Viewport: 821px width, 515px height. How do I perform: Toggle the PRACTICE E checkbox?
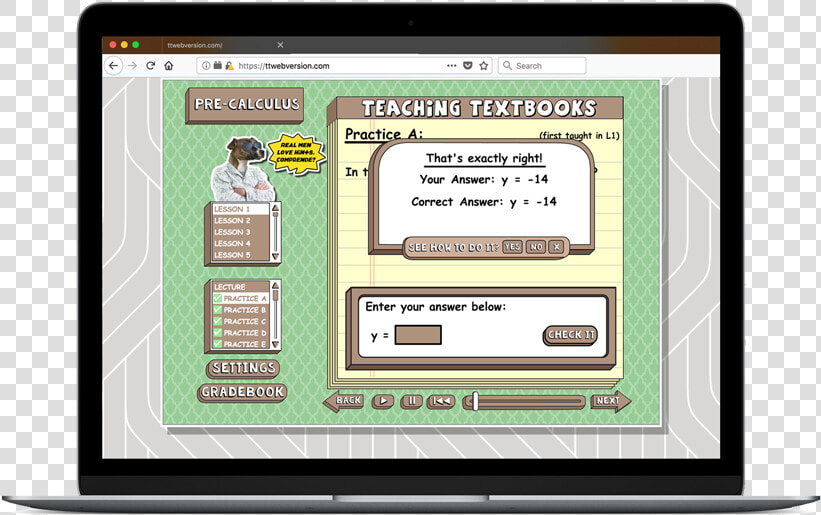click(x=218, y=344)
